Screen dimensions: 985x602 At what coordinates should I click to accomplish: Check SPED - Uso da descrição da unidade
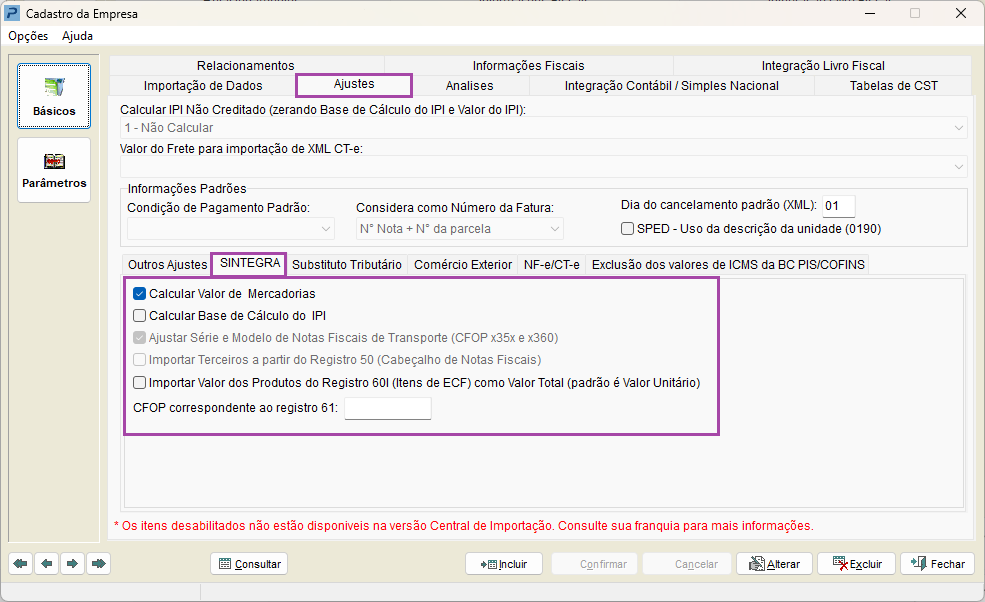pyautogui.click(x=628, y=229)
